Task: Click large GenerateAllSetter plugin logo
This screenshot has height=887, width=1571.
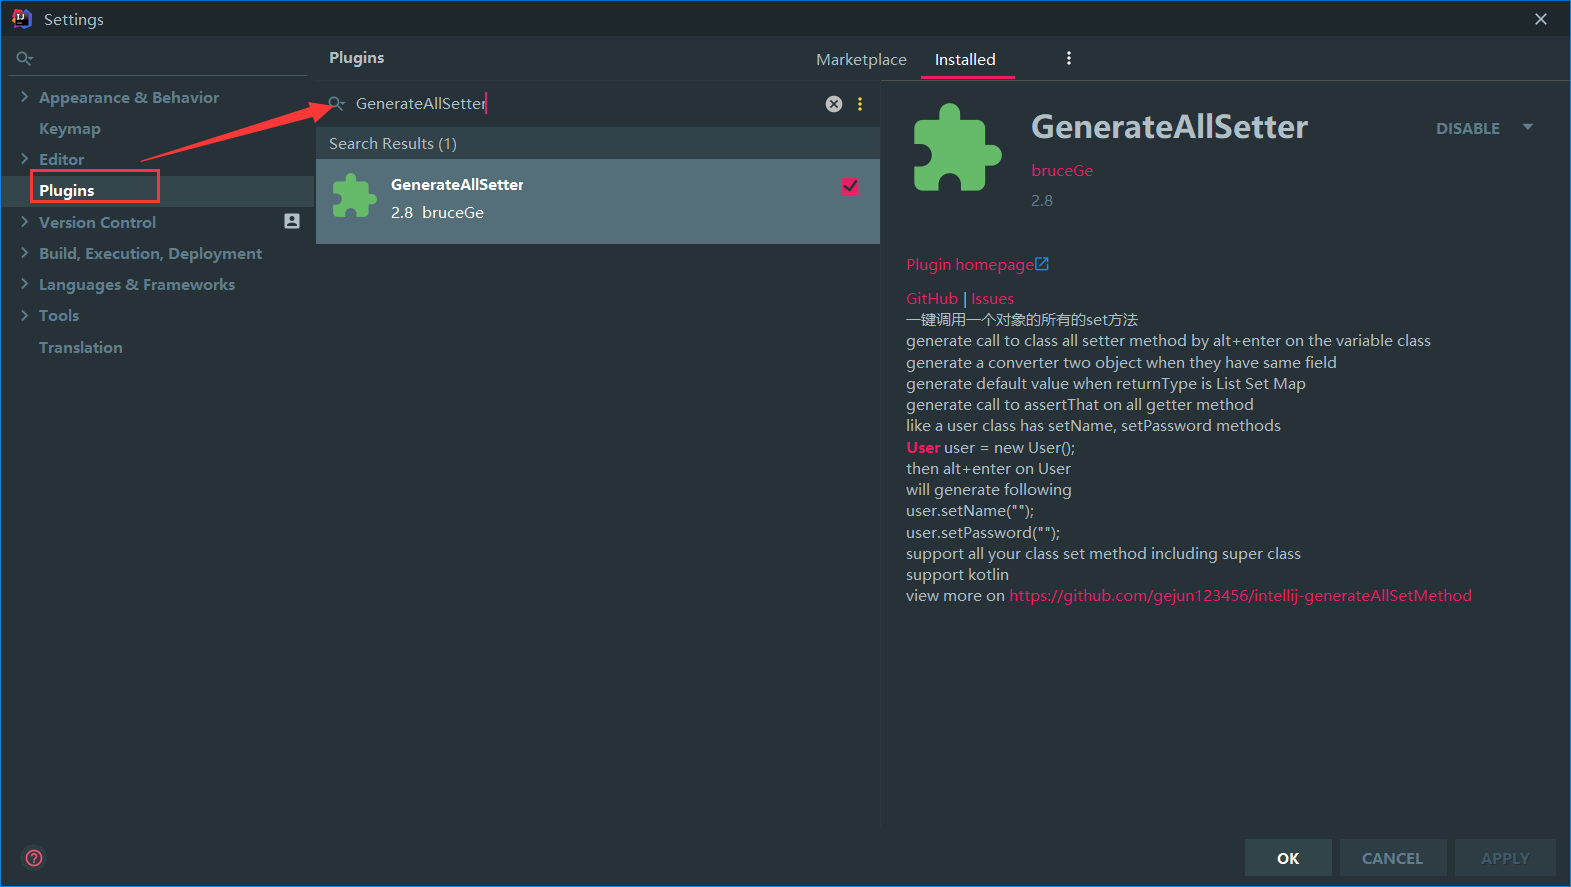Action: point(957,148)
